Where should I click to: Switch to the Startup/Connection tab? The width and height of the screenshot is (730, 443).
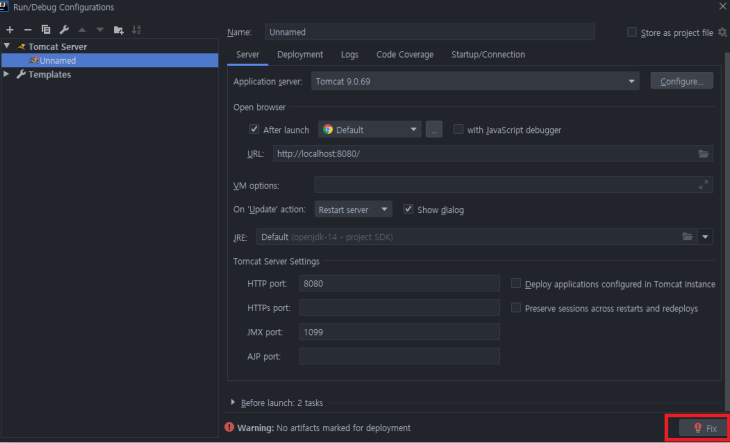pos(488,54)
